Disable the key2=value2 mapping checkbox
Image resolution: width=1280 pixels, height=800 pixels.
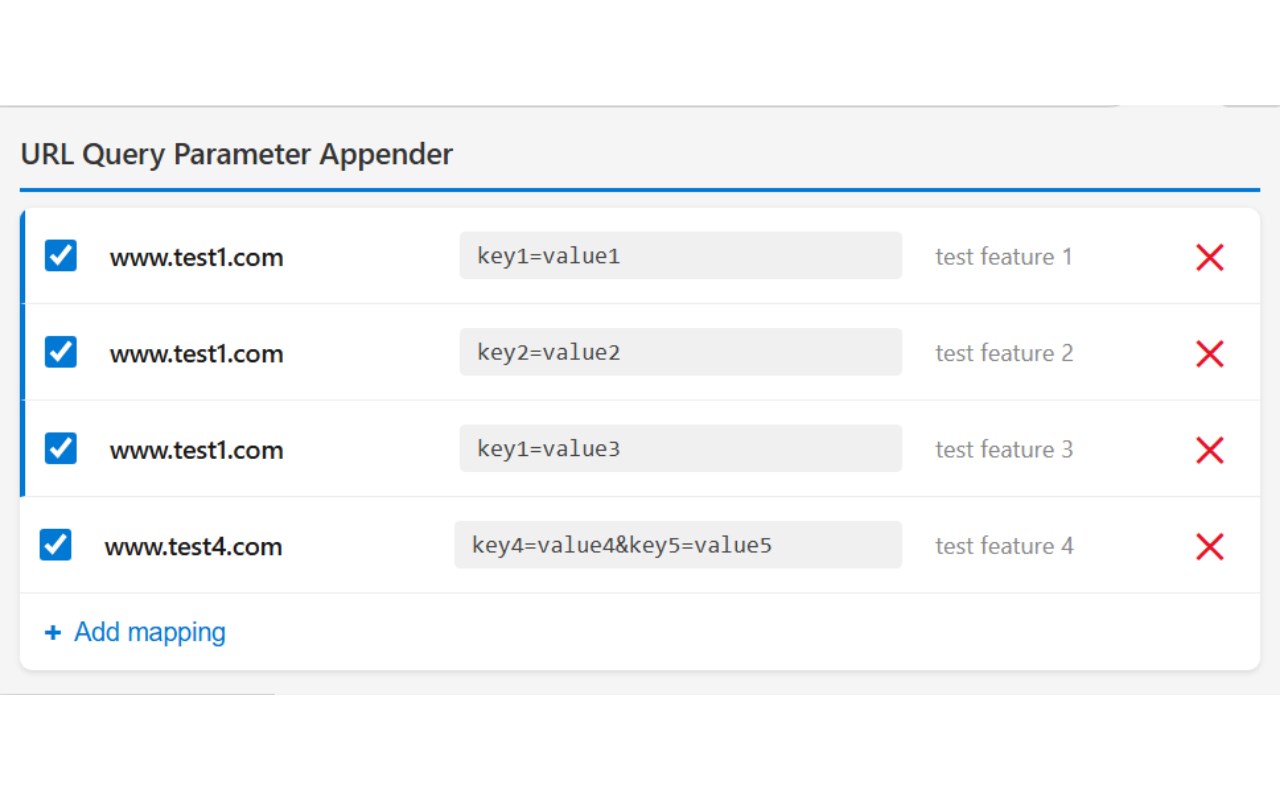click(x=61, y=352)
